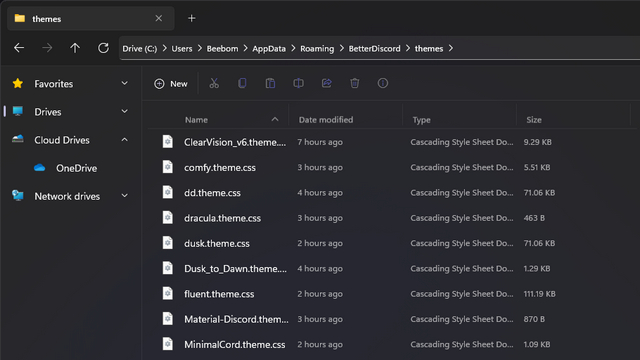Navigate back with the left arrow

click(19, 48)
